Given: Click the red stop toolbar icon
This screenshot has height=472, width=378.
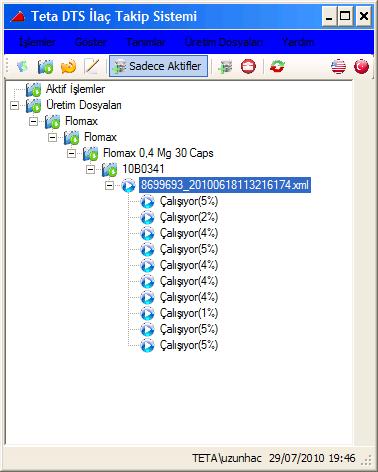Looking at the screenshot, I should click(x=248, y=66).
